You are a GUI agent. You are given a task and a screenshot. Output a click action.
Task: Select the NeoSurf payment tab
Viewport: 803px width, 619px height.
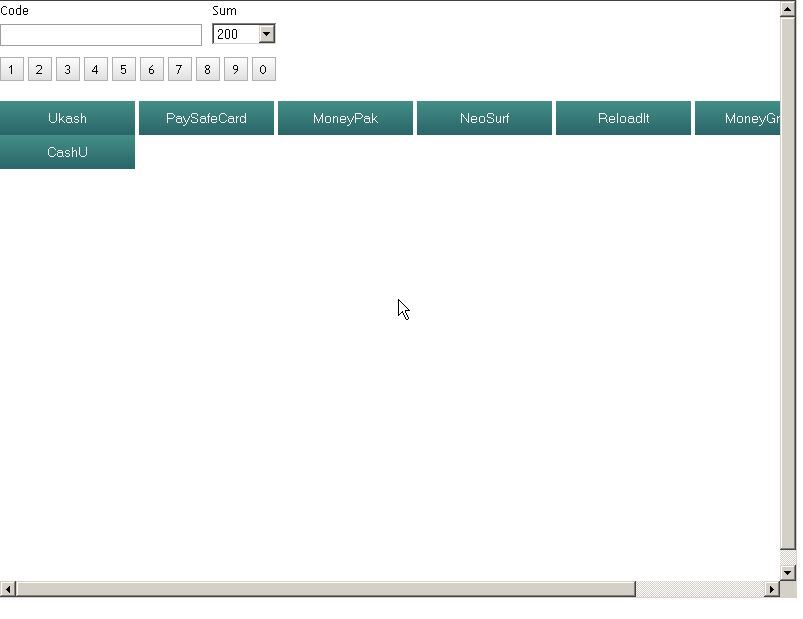click(x=484, y=118)
